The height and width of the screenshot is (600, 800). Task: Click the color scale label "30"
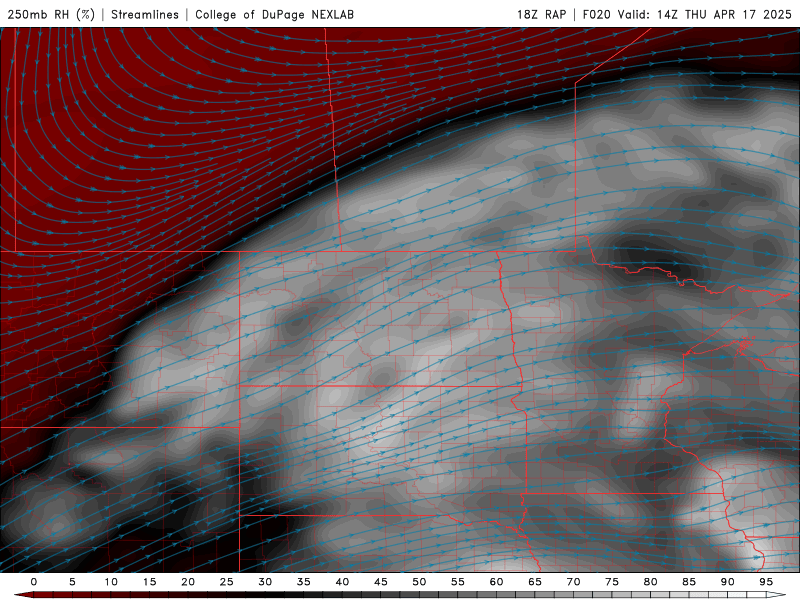265,582
